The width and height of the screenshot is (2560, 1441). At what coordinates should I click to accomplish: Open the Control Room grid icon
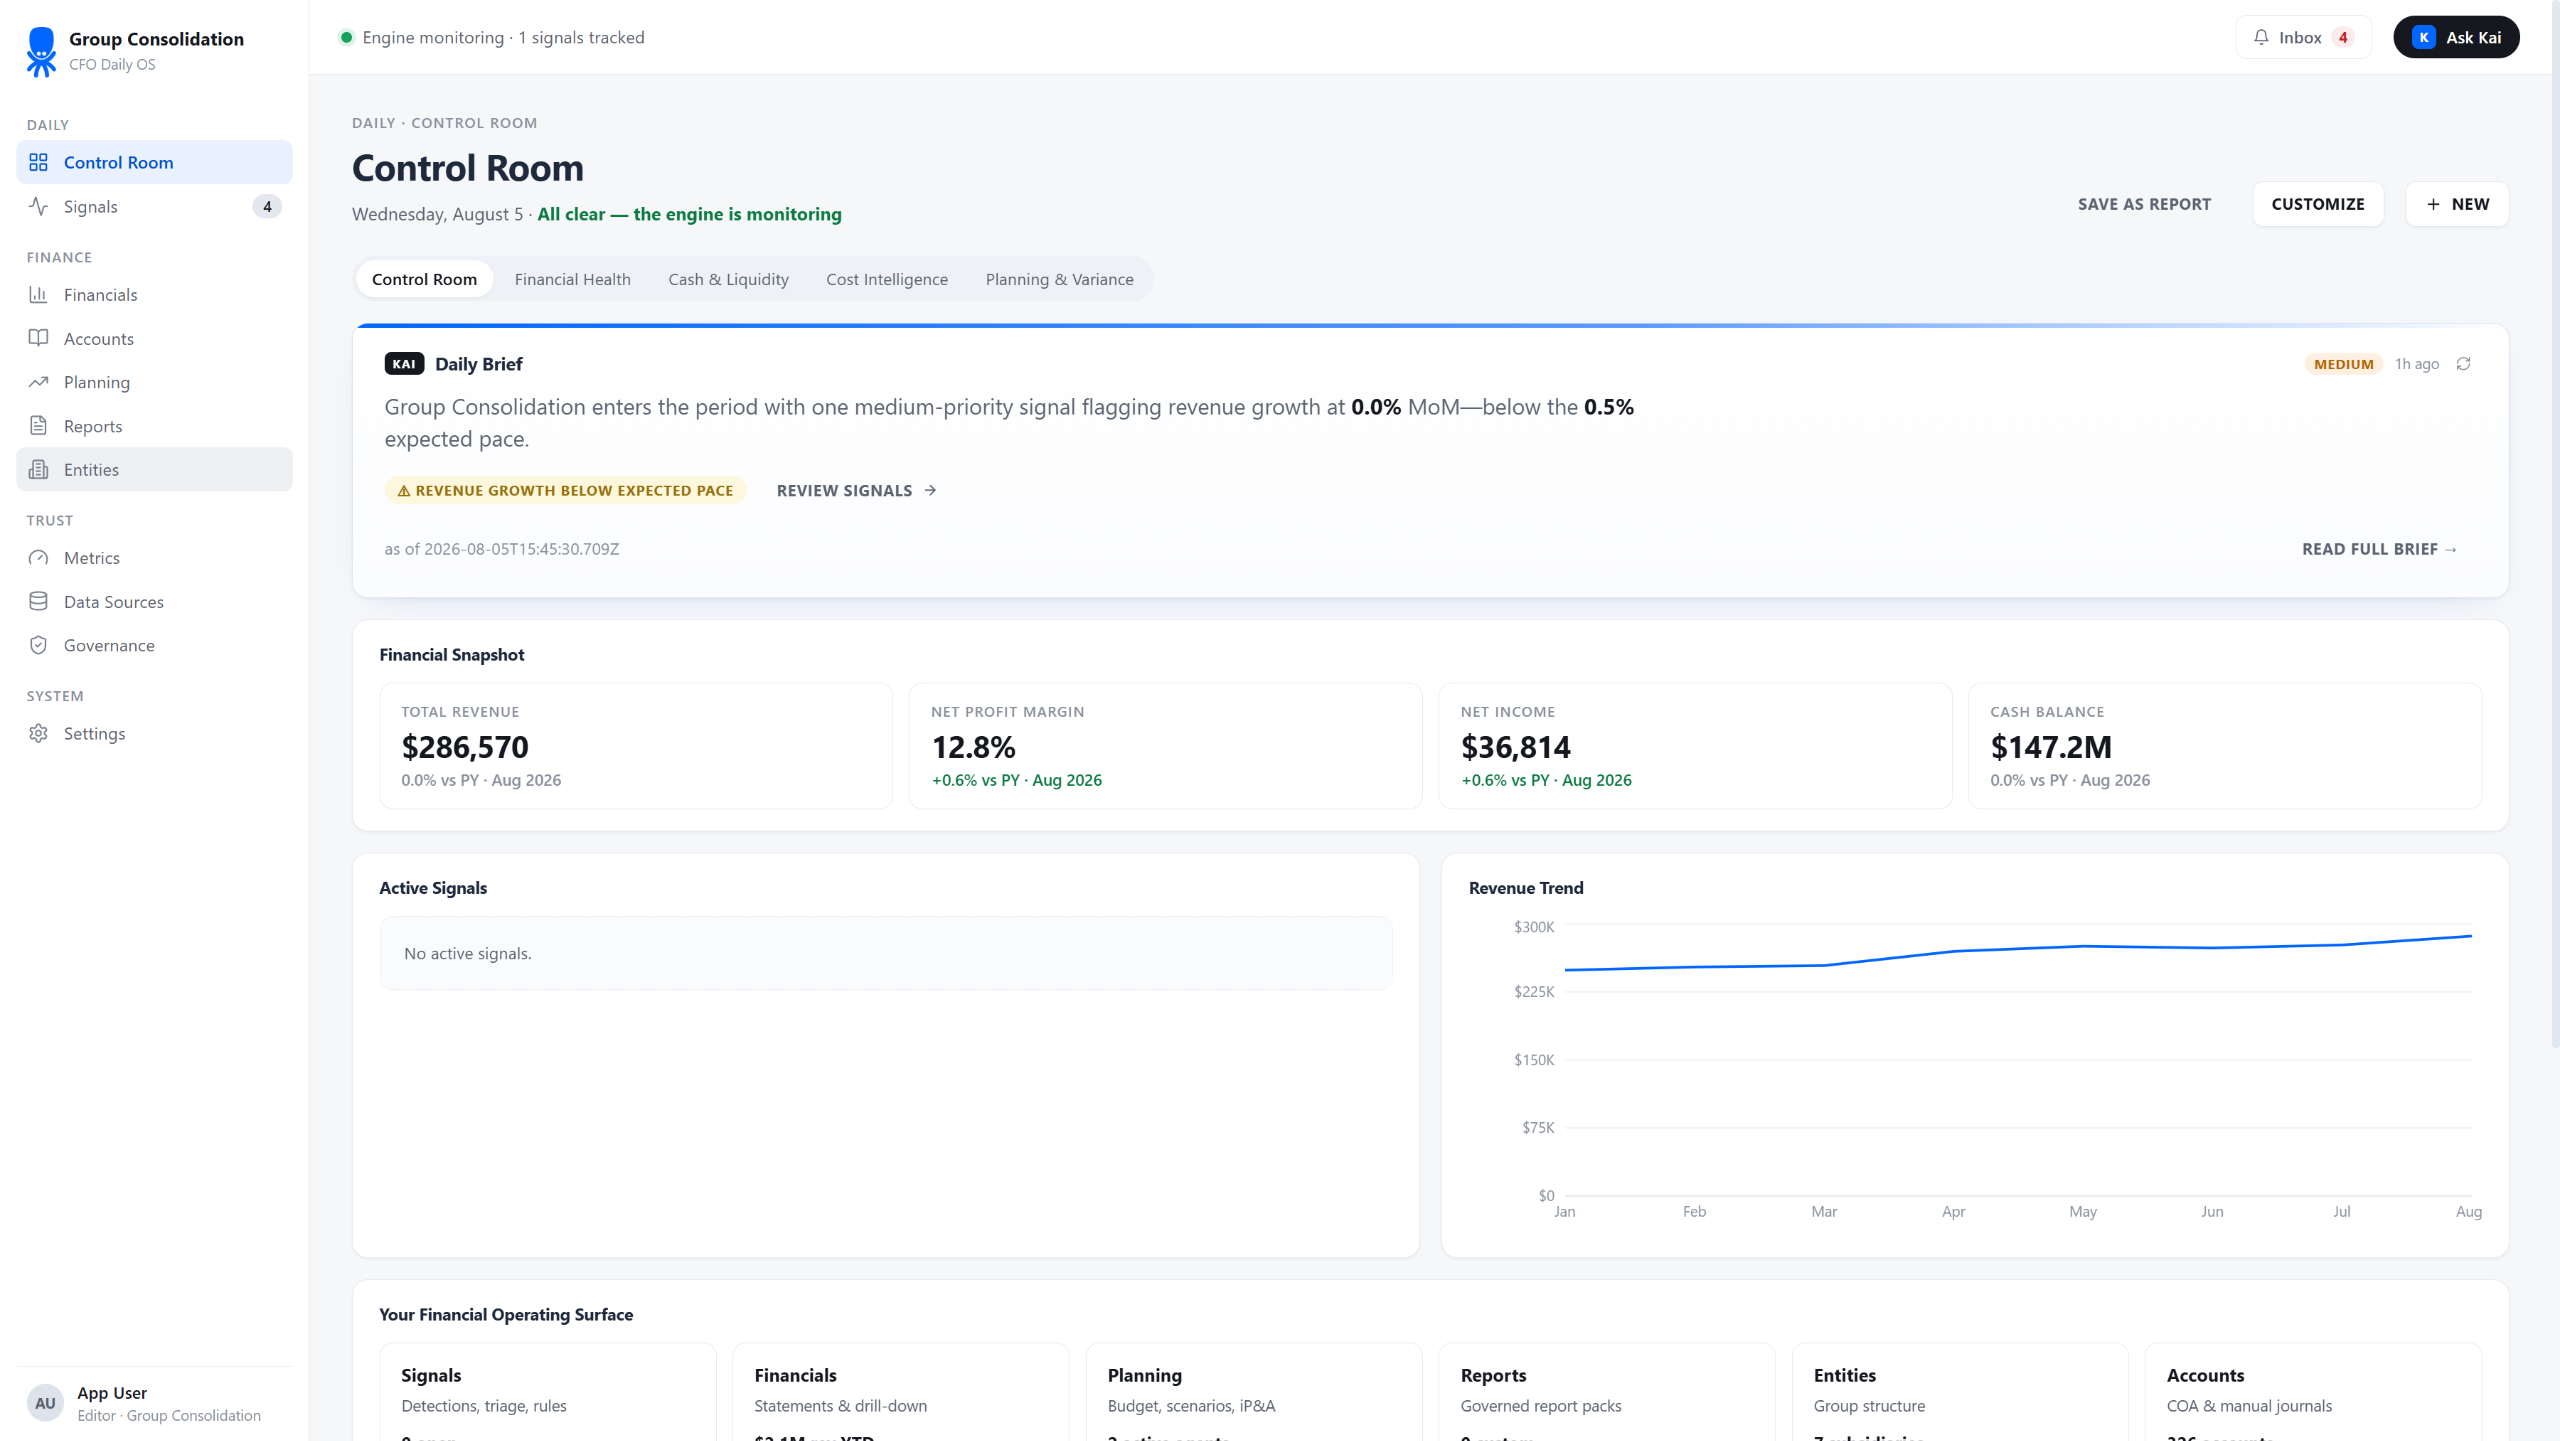click(38, 162)
